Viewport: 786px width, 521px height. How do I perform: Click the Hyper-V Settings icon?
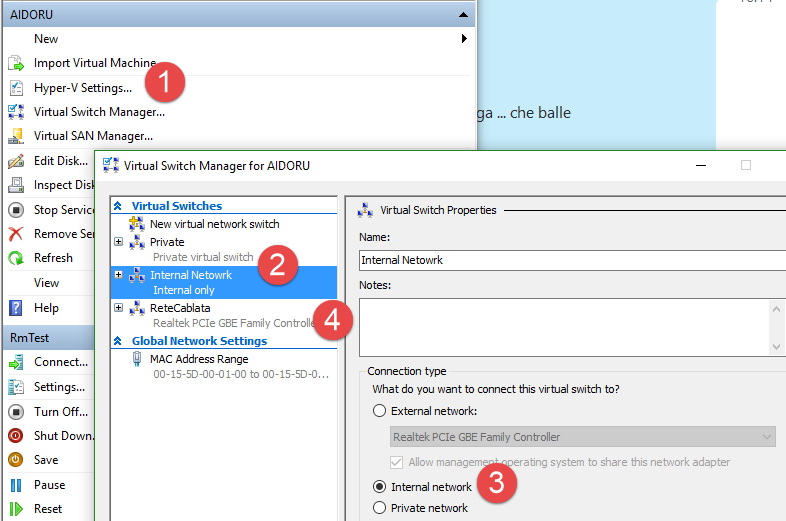pyautogui.click(x=16, y=88)
